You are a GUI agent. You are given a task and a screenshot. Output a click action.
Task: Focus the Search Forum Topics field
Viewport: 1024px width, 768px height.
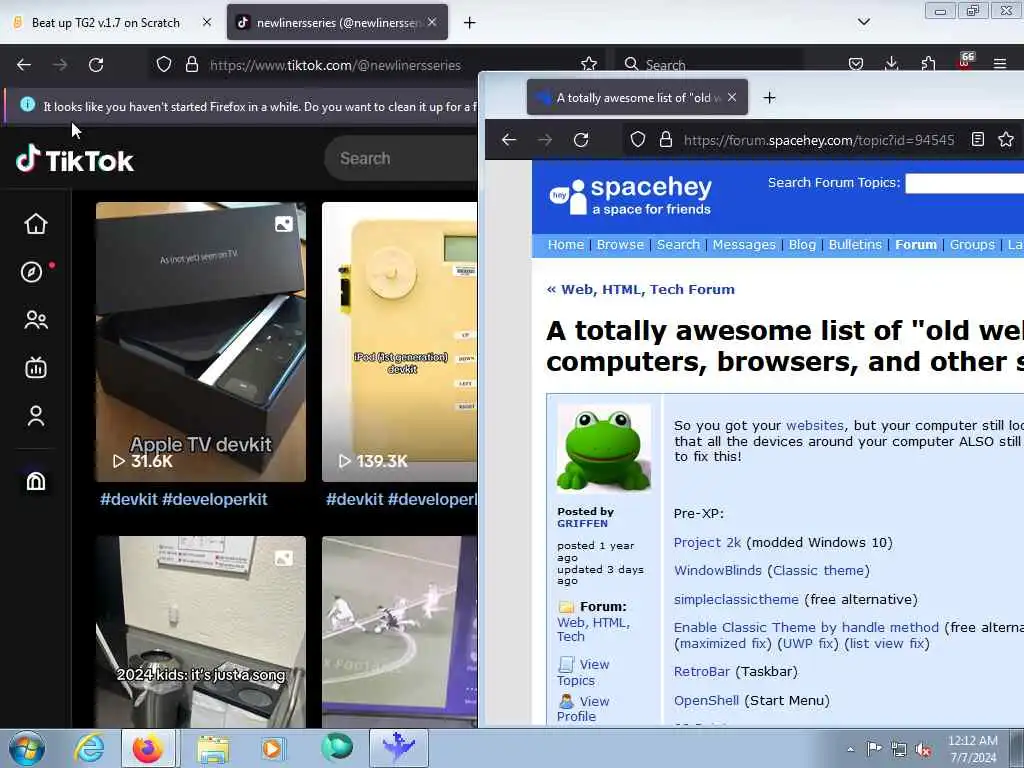tap(964, 184)
